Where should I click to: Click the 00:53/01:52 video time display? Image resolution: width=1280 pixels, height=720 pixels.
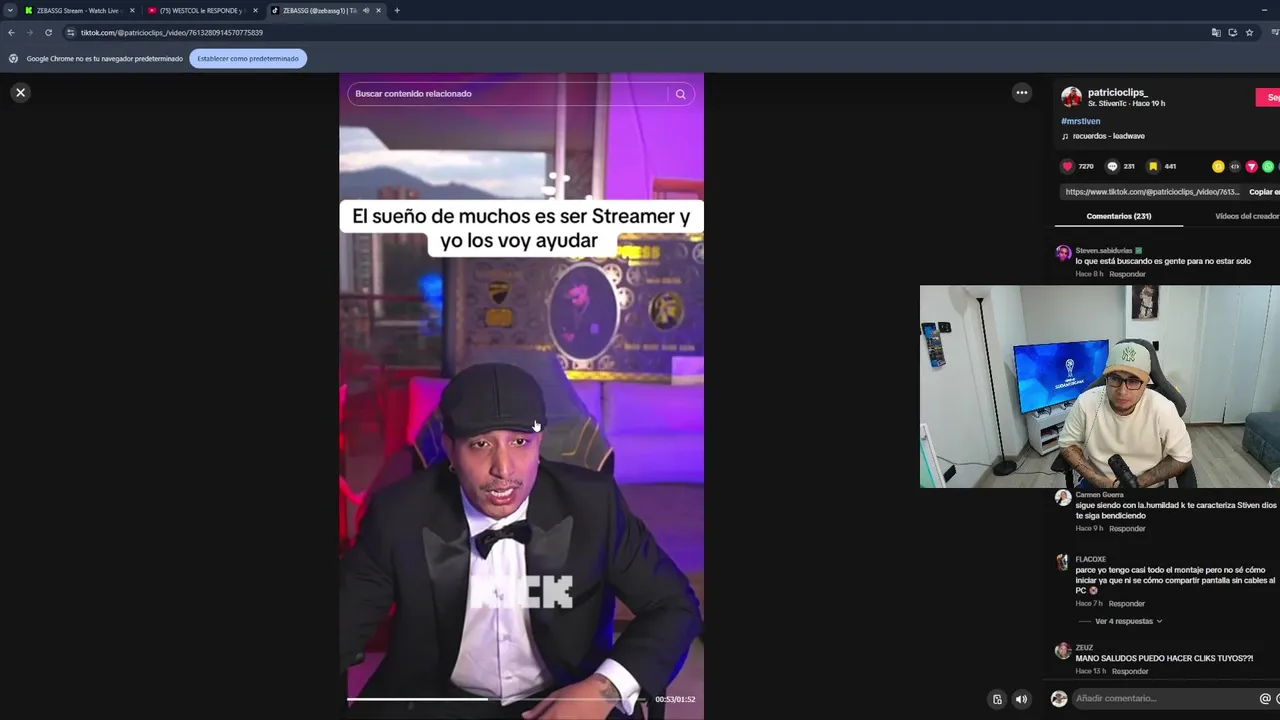click(675, 699)
